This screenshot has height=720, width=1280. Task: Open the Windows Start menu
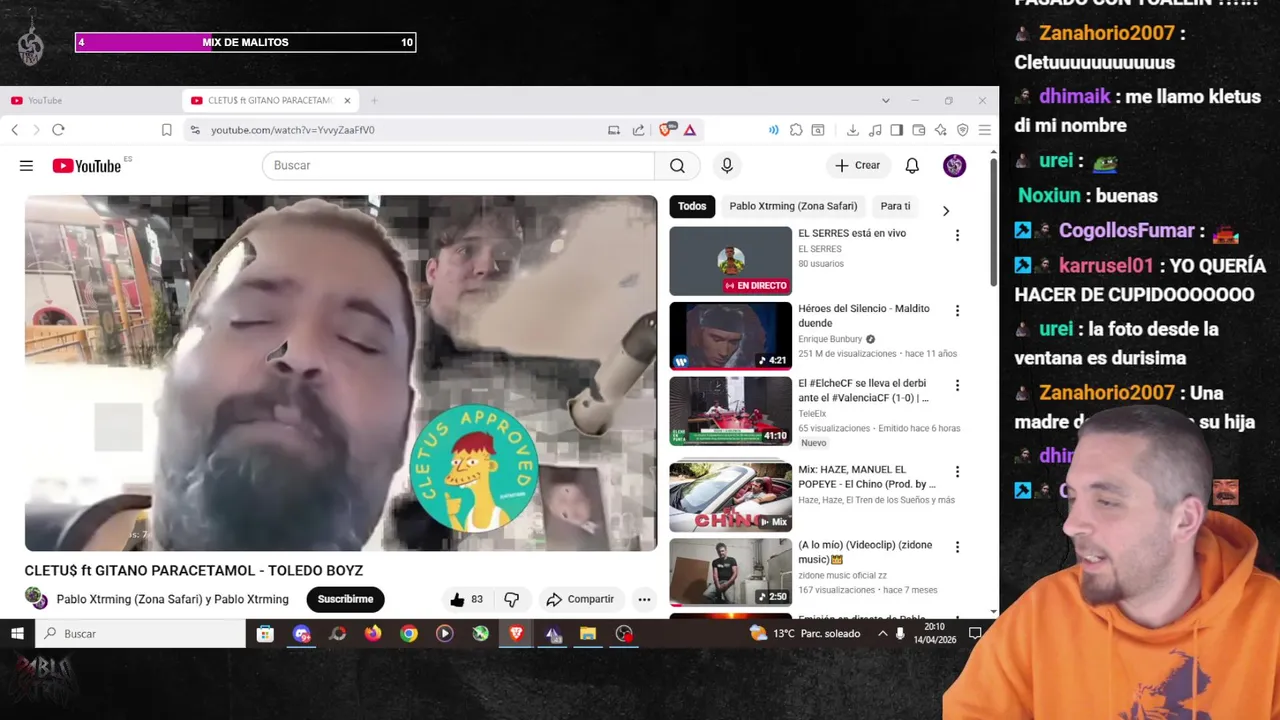pyautogui.click(x=17, y=633)
